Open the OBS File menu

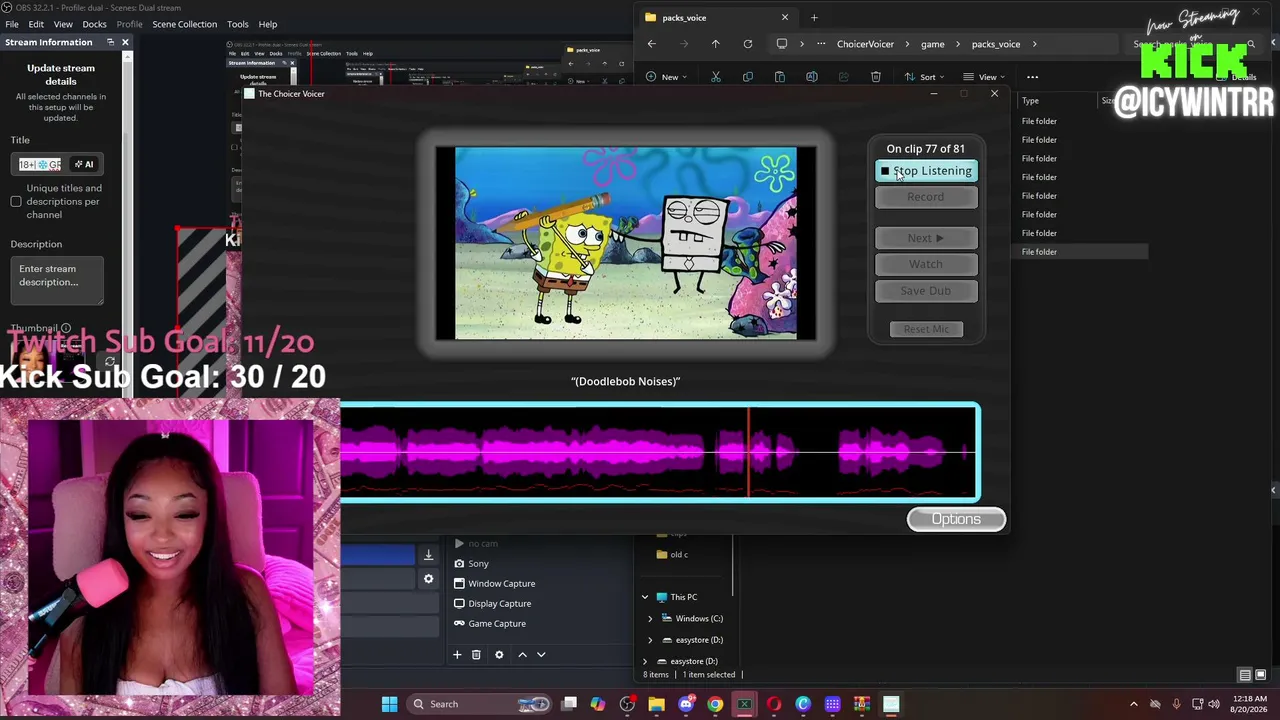(x=12, y=24)
